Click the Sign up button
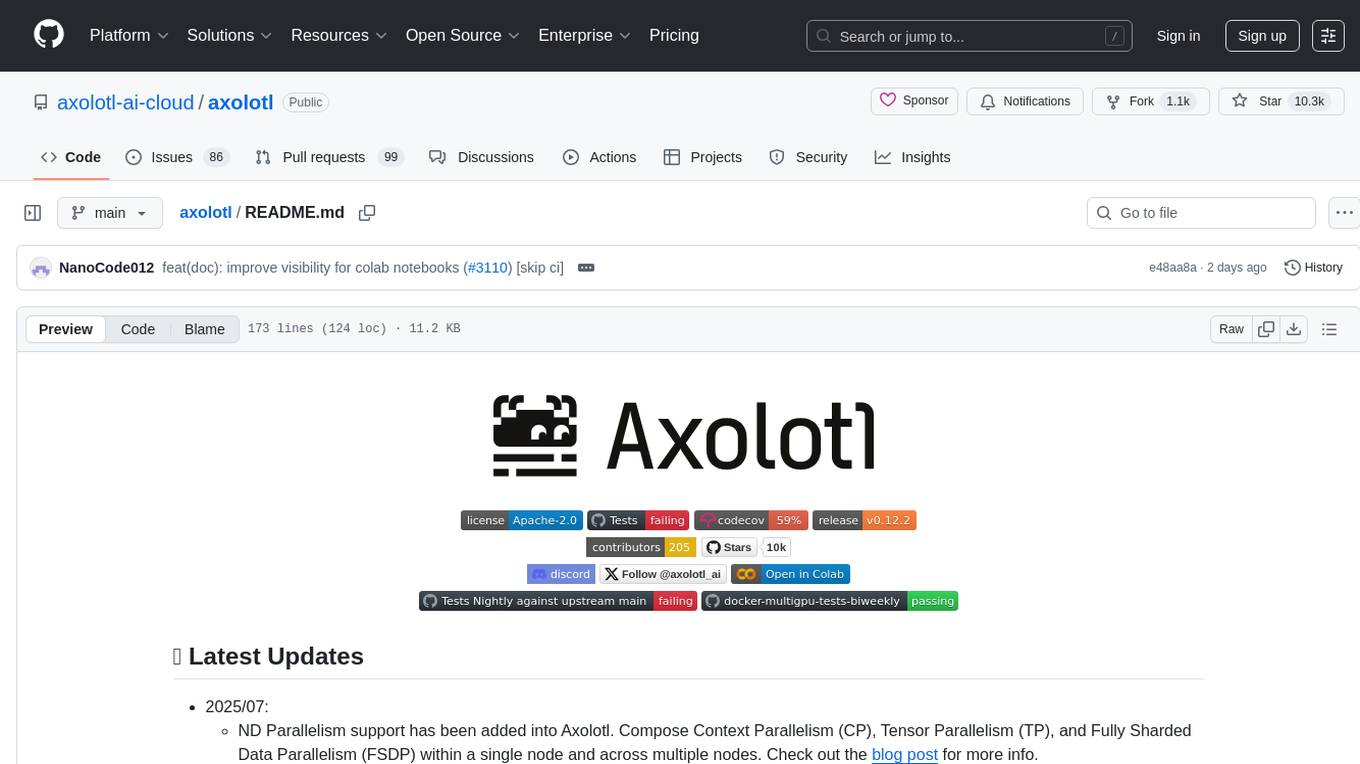The height and width of the screenshot is (764, 1360). (1262, 36)
